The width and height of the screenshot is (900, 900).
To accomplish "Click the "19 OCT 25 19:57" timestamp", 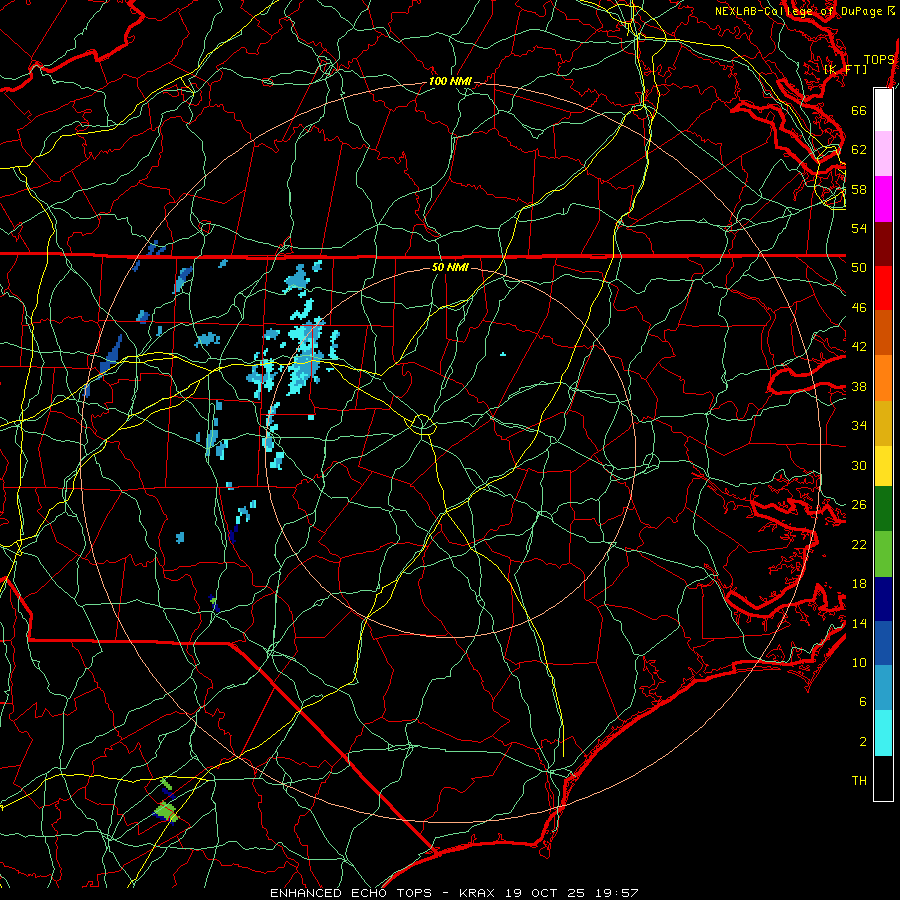I will (x=572, y=893).
